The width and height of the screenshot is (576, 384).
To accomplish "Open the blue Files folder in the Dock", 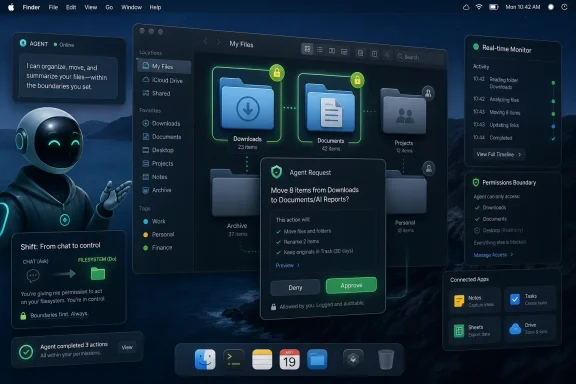I will 317,359.
